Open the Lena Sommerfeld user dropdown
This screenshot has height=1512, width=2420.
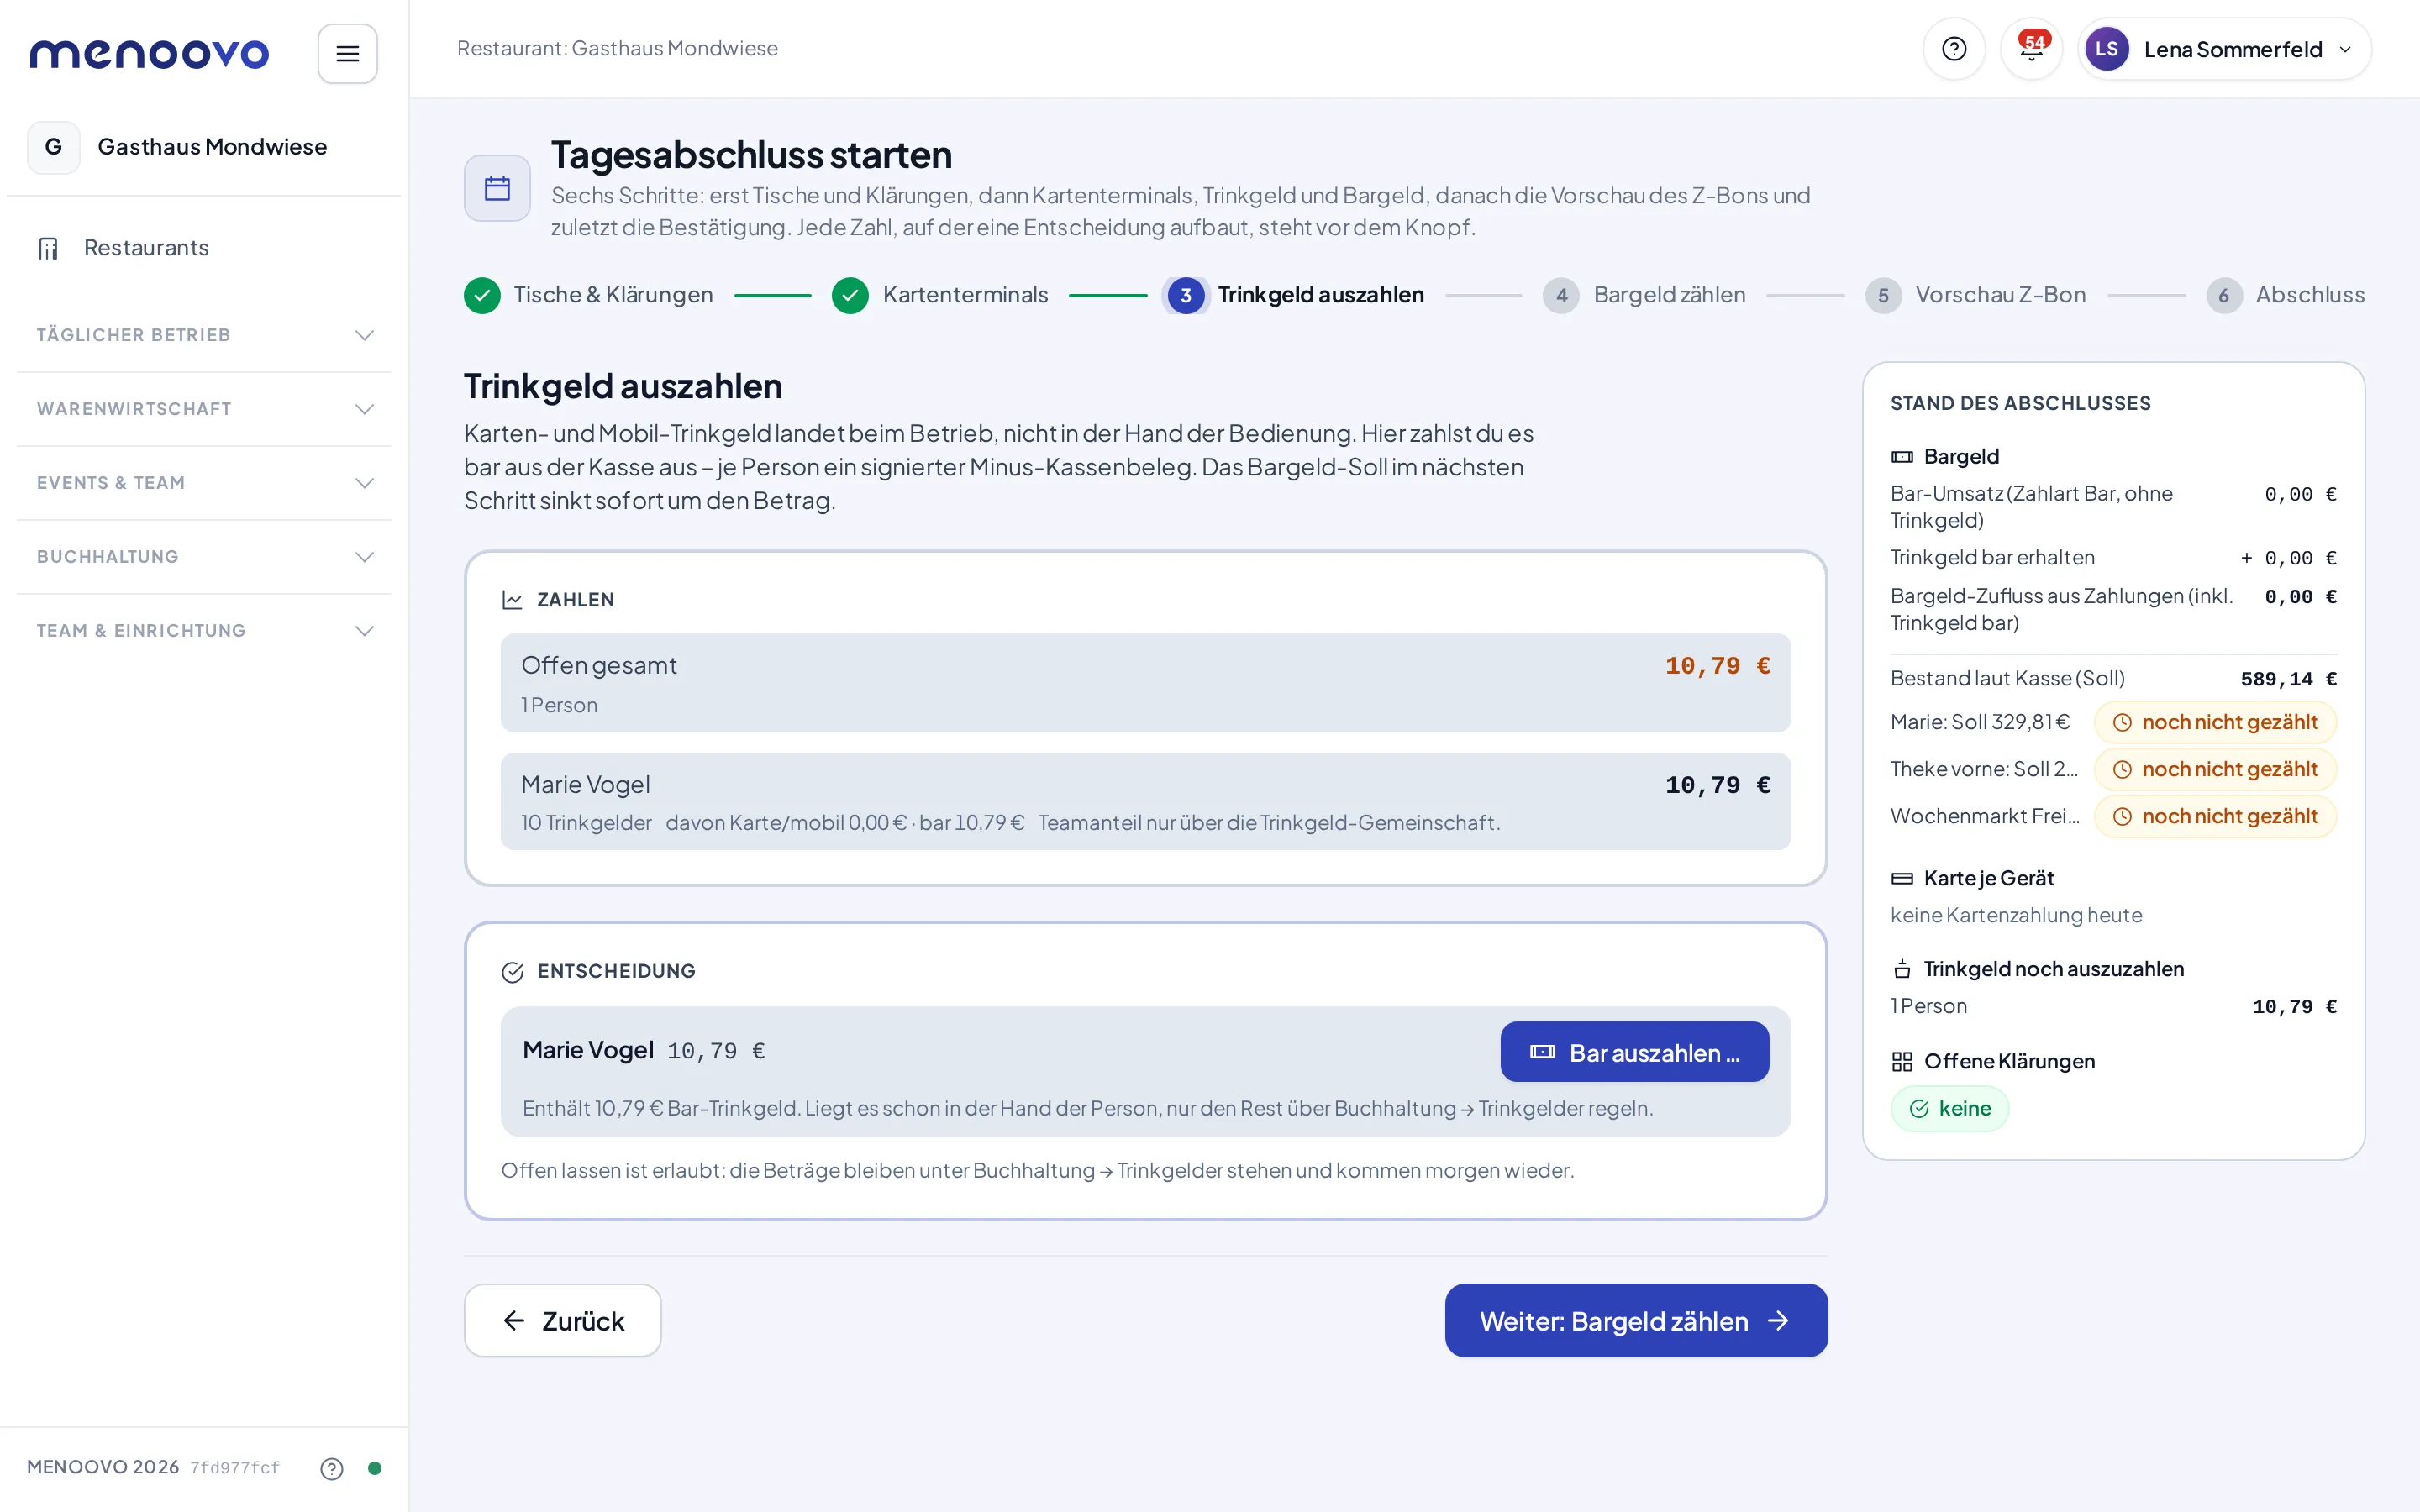pyautogui.click(x=2224, y=49)
